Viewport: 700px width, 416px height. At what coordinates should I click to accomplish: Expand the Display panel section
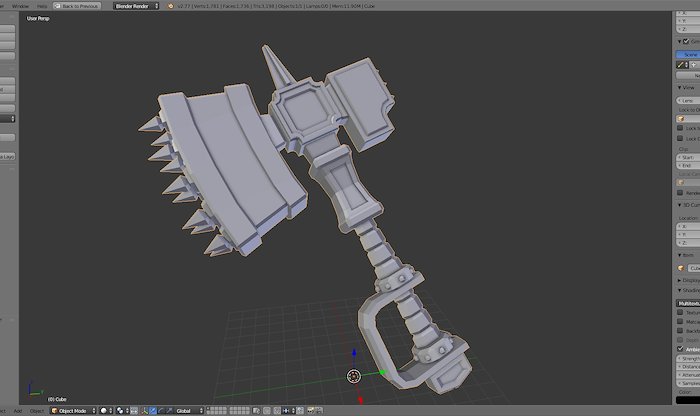[688, 280]
